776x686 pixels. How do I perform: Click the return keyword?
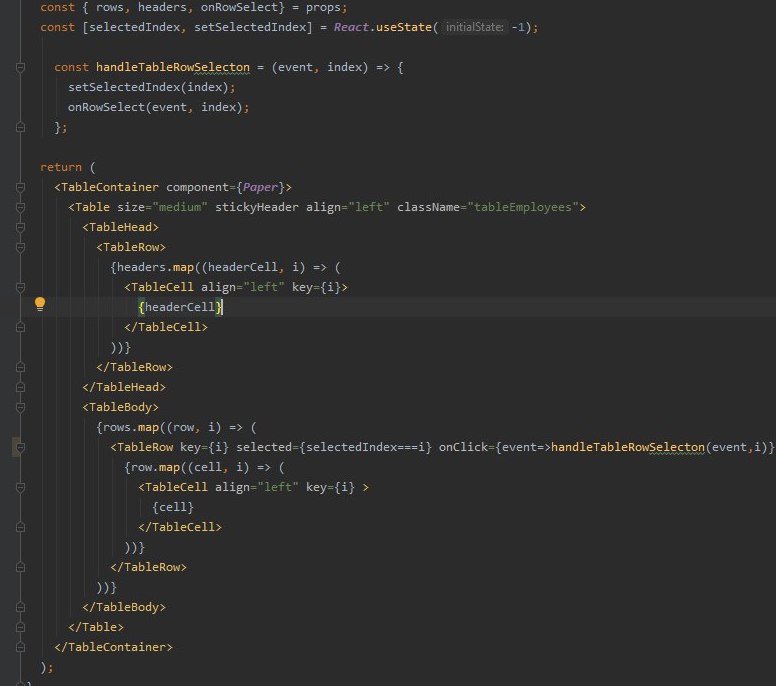(61, 167)
